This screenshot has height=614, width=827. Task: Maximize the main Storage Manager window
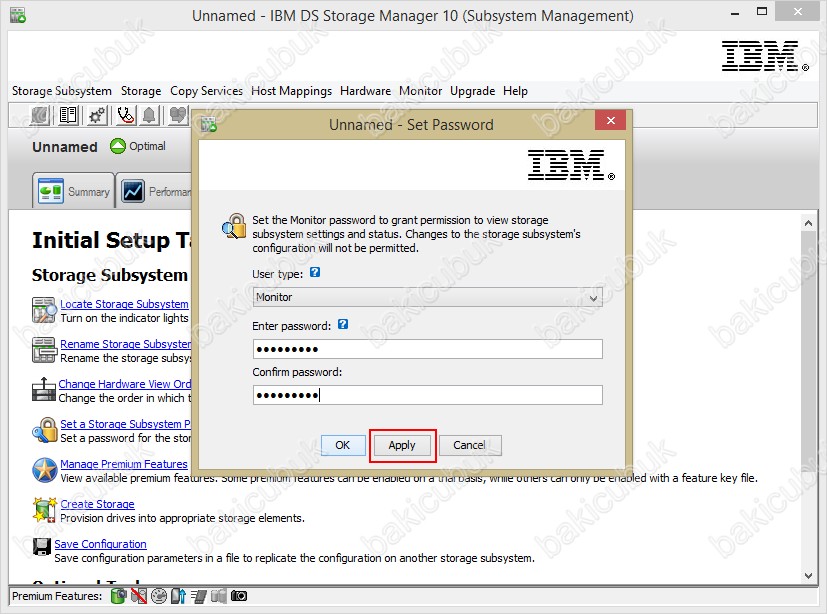coord(762,12)
